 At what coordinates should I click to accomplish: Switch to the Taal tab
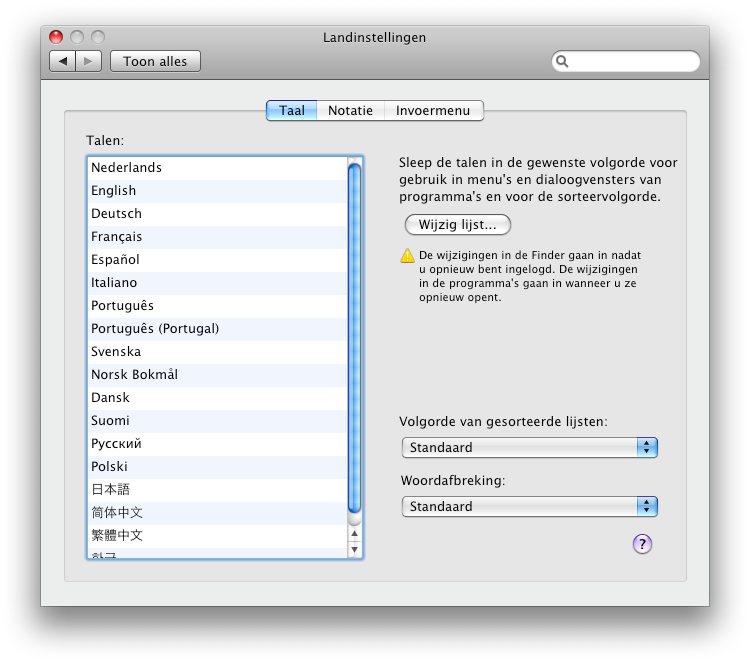pos(291,110)
